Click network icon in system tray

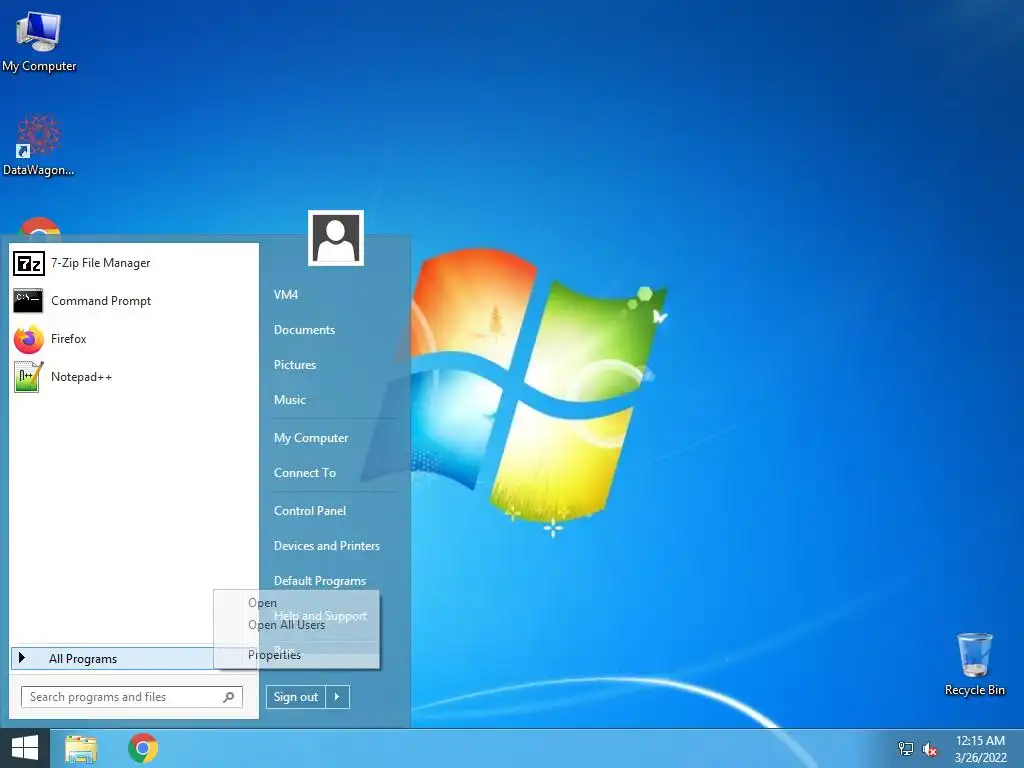pos(905,749)
